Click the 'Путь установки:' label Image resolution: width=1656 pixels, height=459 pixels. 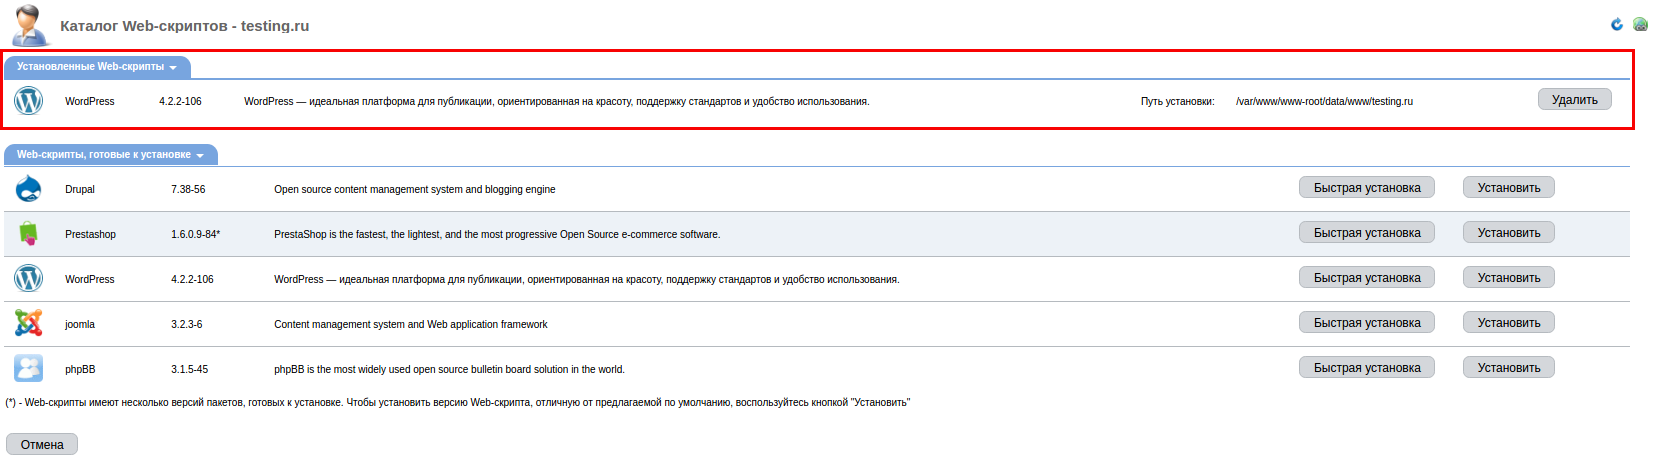pyautogui.click(x=1178, y=101)
